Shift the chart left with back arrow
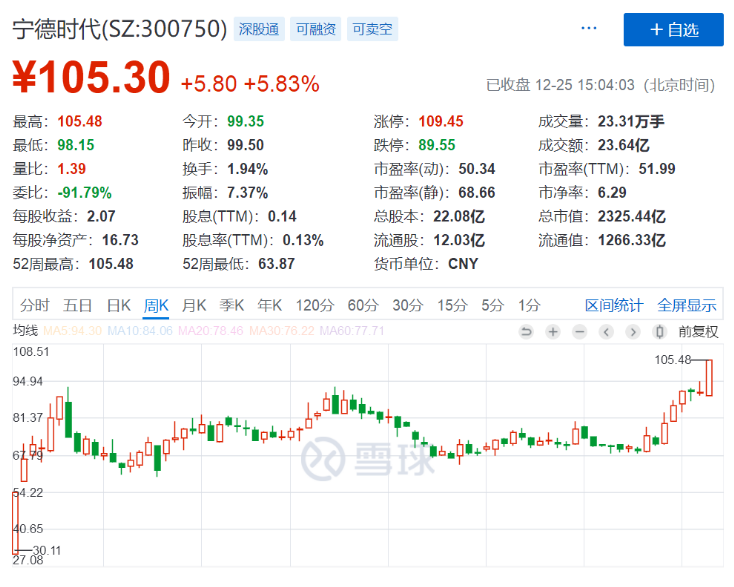 [606, 332]
